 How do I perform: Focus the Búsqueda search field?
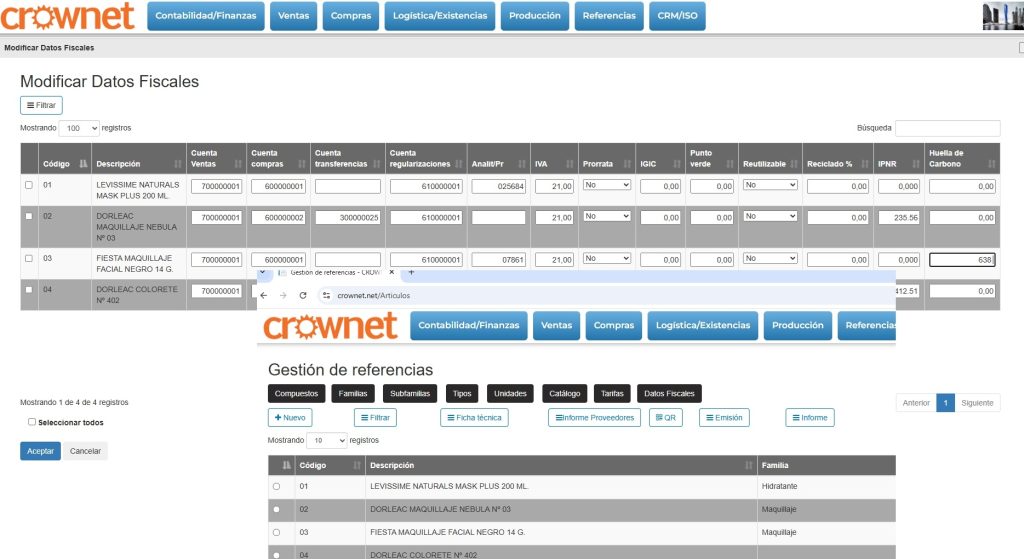[x=947, y=128]
